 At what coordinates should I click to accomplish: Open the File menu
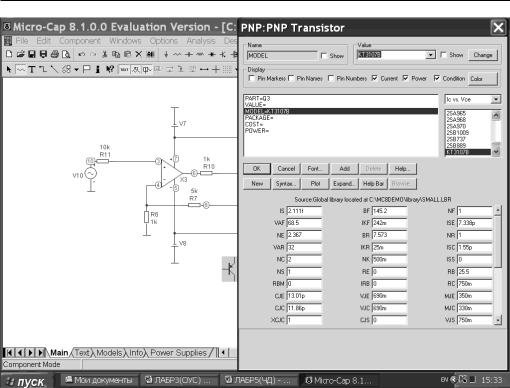tap(22, 41)
